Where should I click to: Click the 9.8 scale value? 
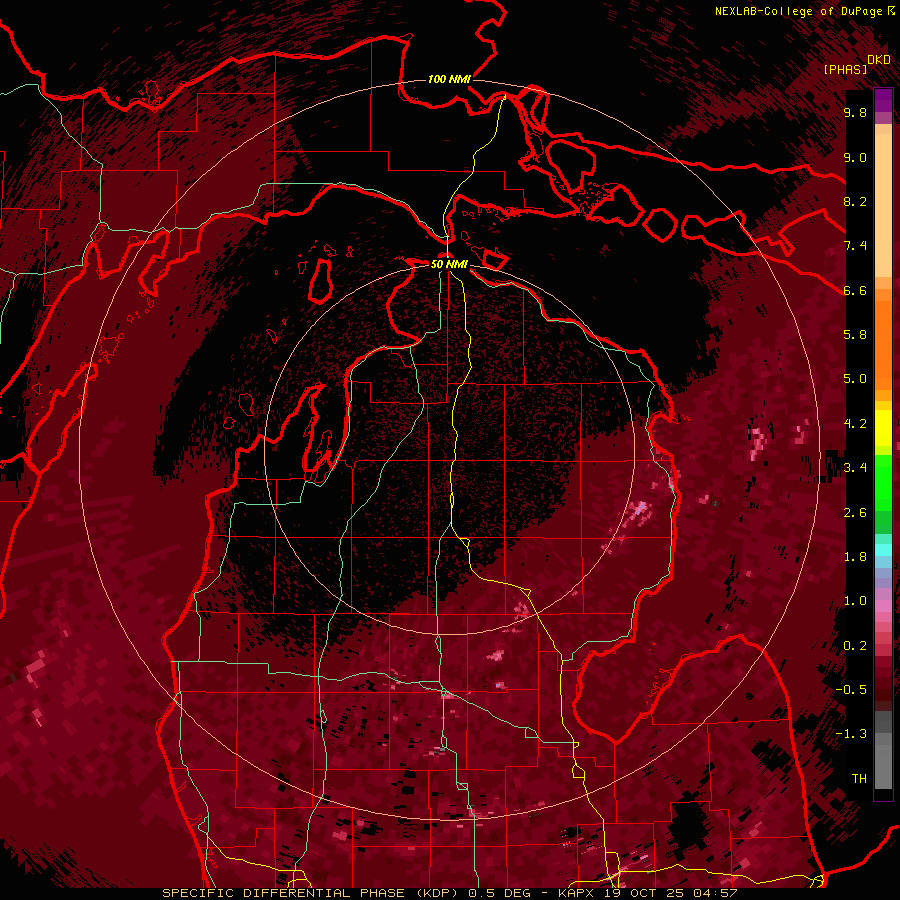(855, 113)
